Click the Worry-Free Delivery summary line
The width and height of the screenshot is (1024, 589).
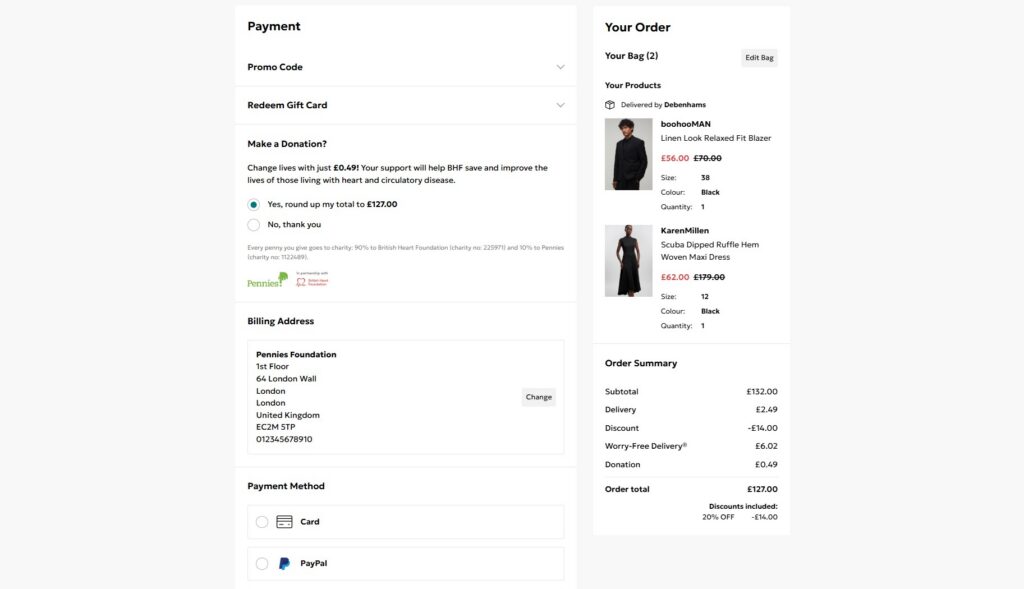(x=646, y=446)
